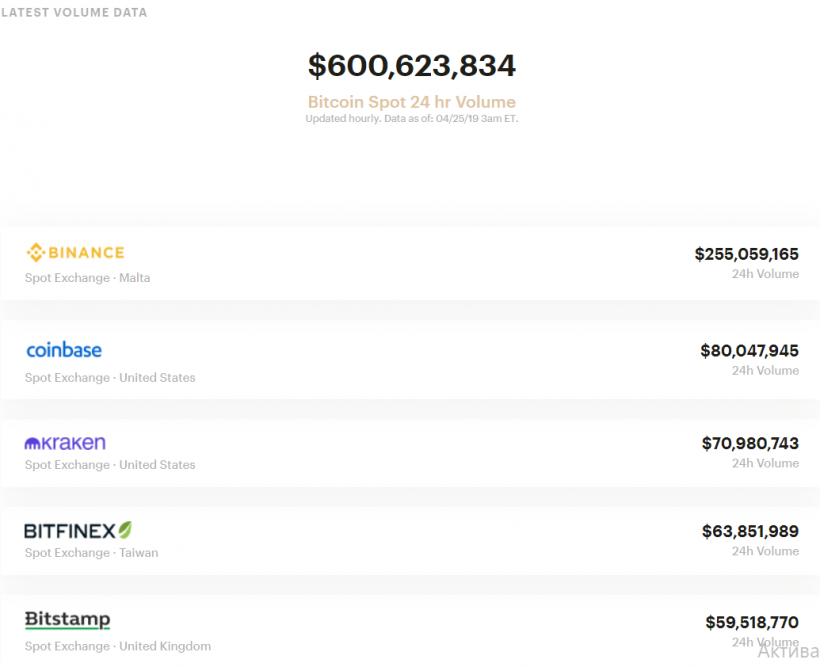Click the Coinbase logo
The image size is (820, 667).
coord(64,350)
